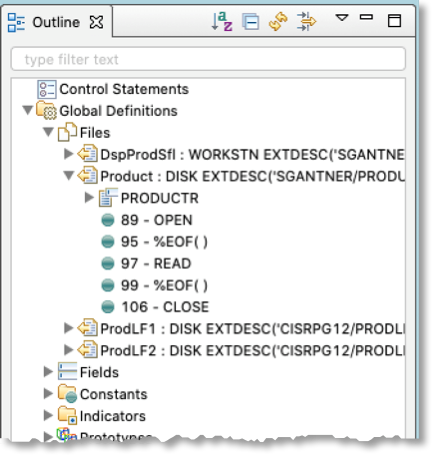Collapse the Global Definitions node
Image resolution: width=432 pixels, height=456 pixels.
click(x=28, y=110)
